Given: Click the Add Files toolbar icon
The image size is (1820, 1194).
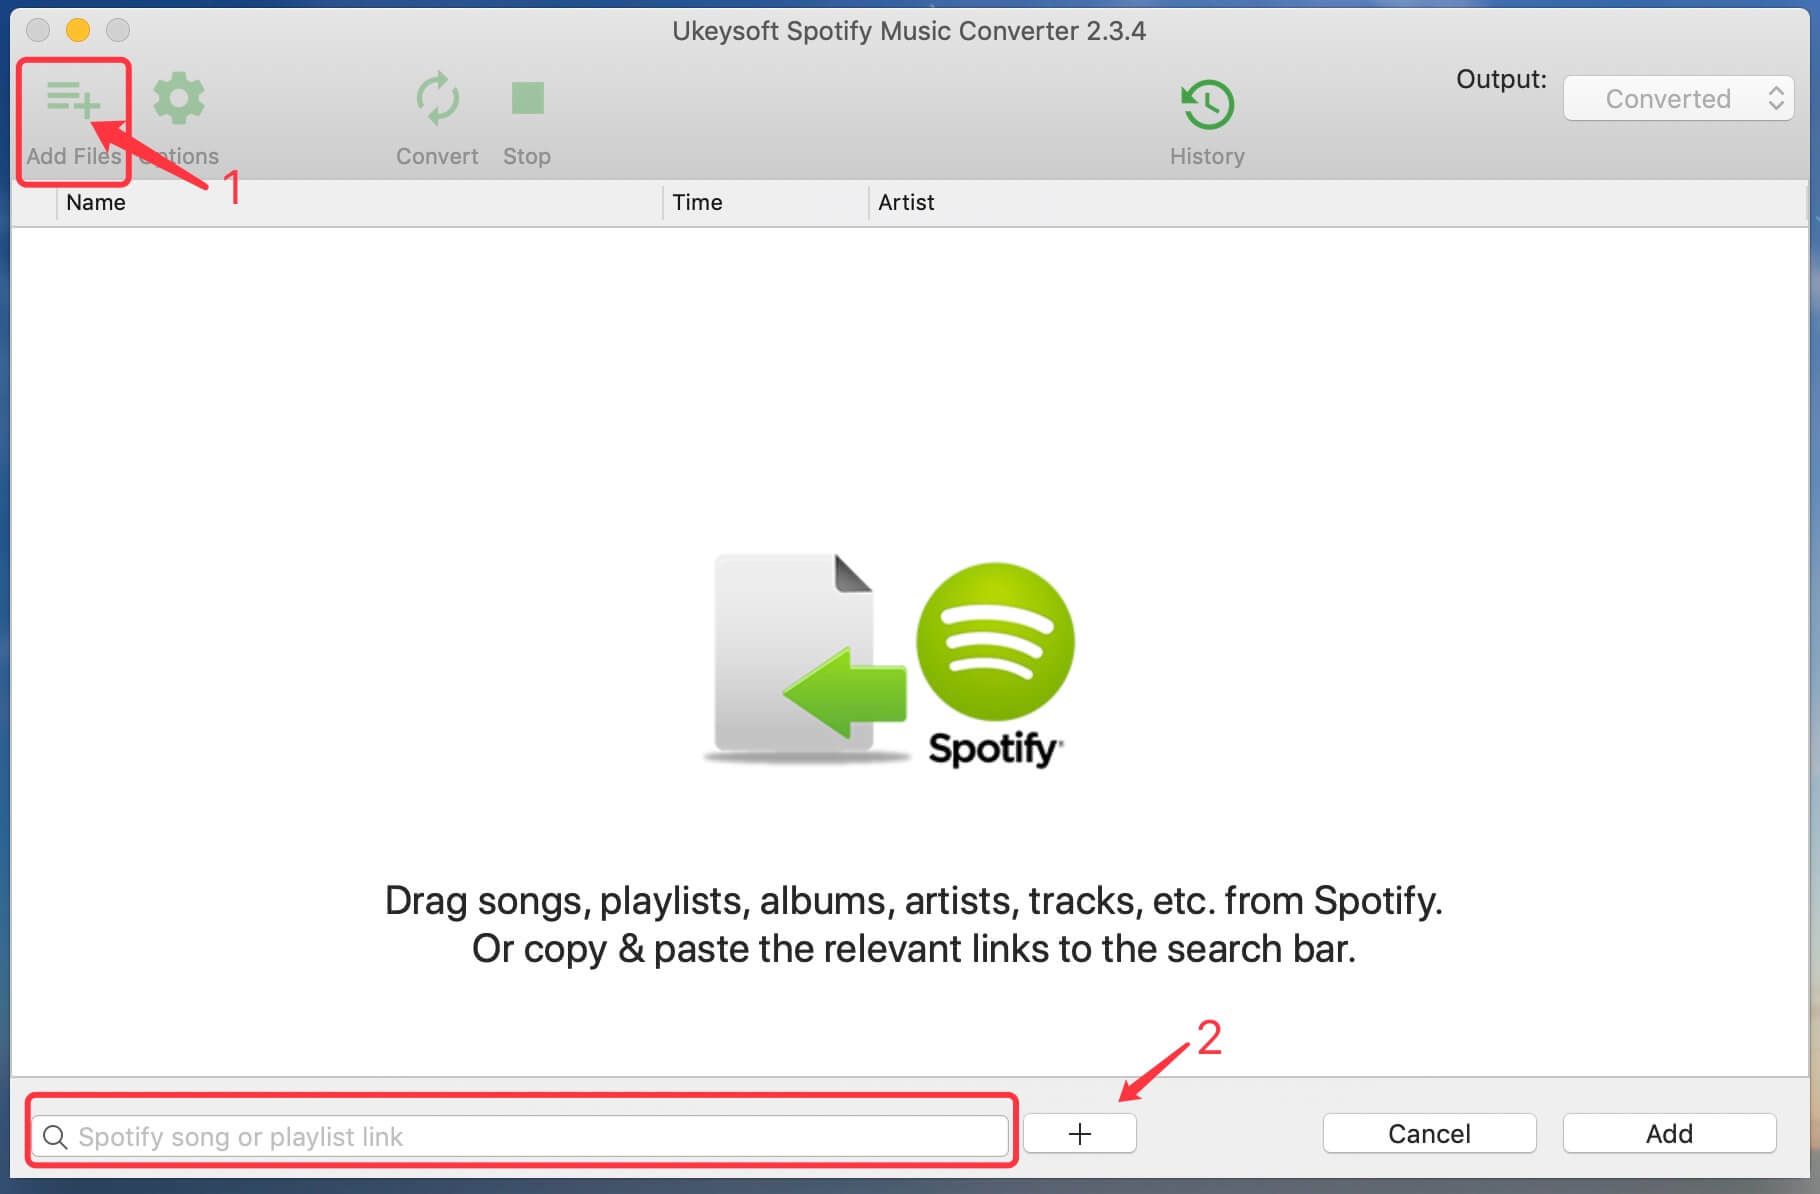Looking at the screenshot, I should (73, 100).
